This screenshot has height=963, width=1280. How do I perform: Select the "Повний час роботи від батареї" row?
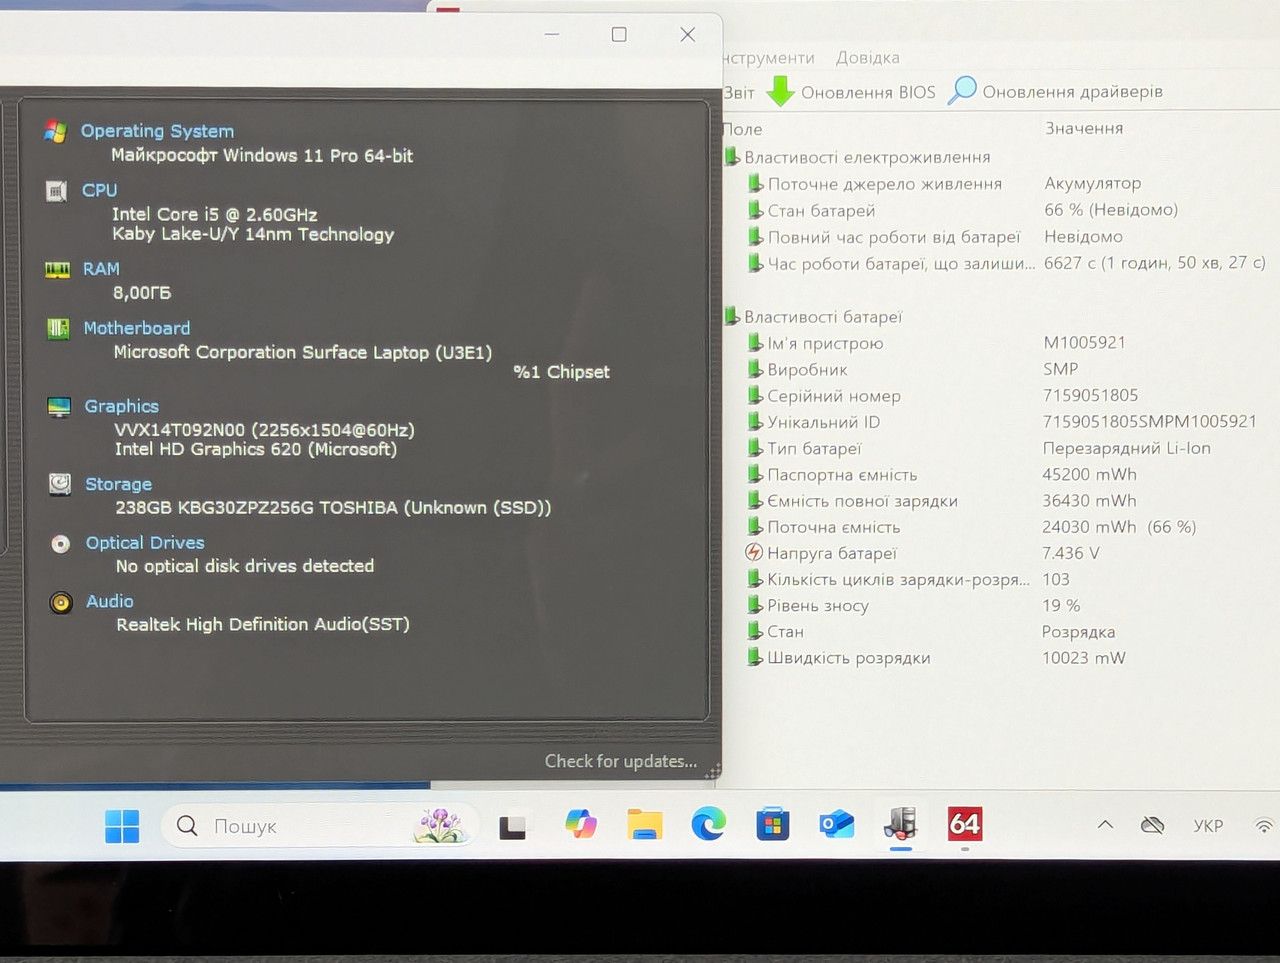click(x=1000, y=237)
